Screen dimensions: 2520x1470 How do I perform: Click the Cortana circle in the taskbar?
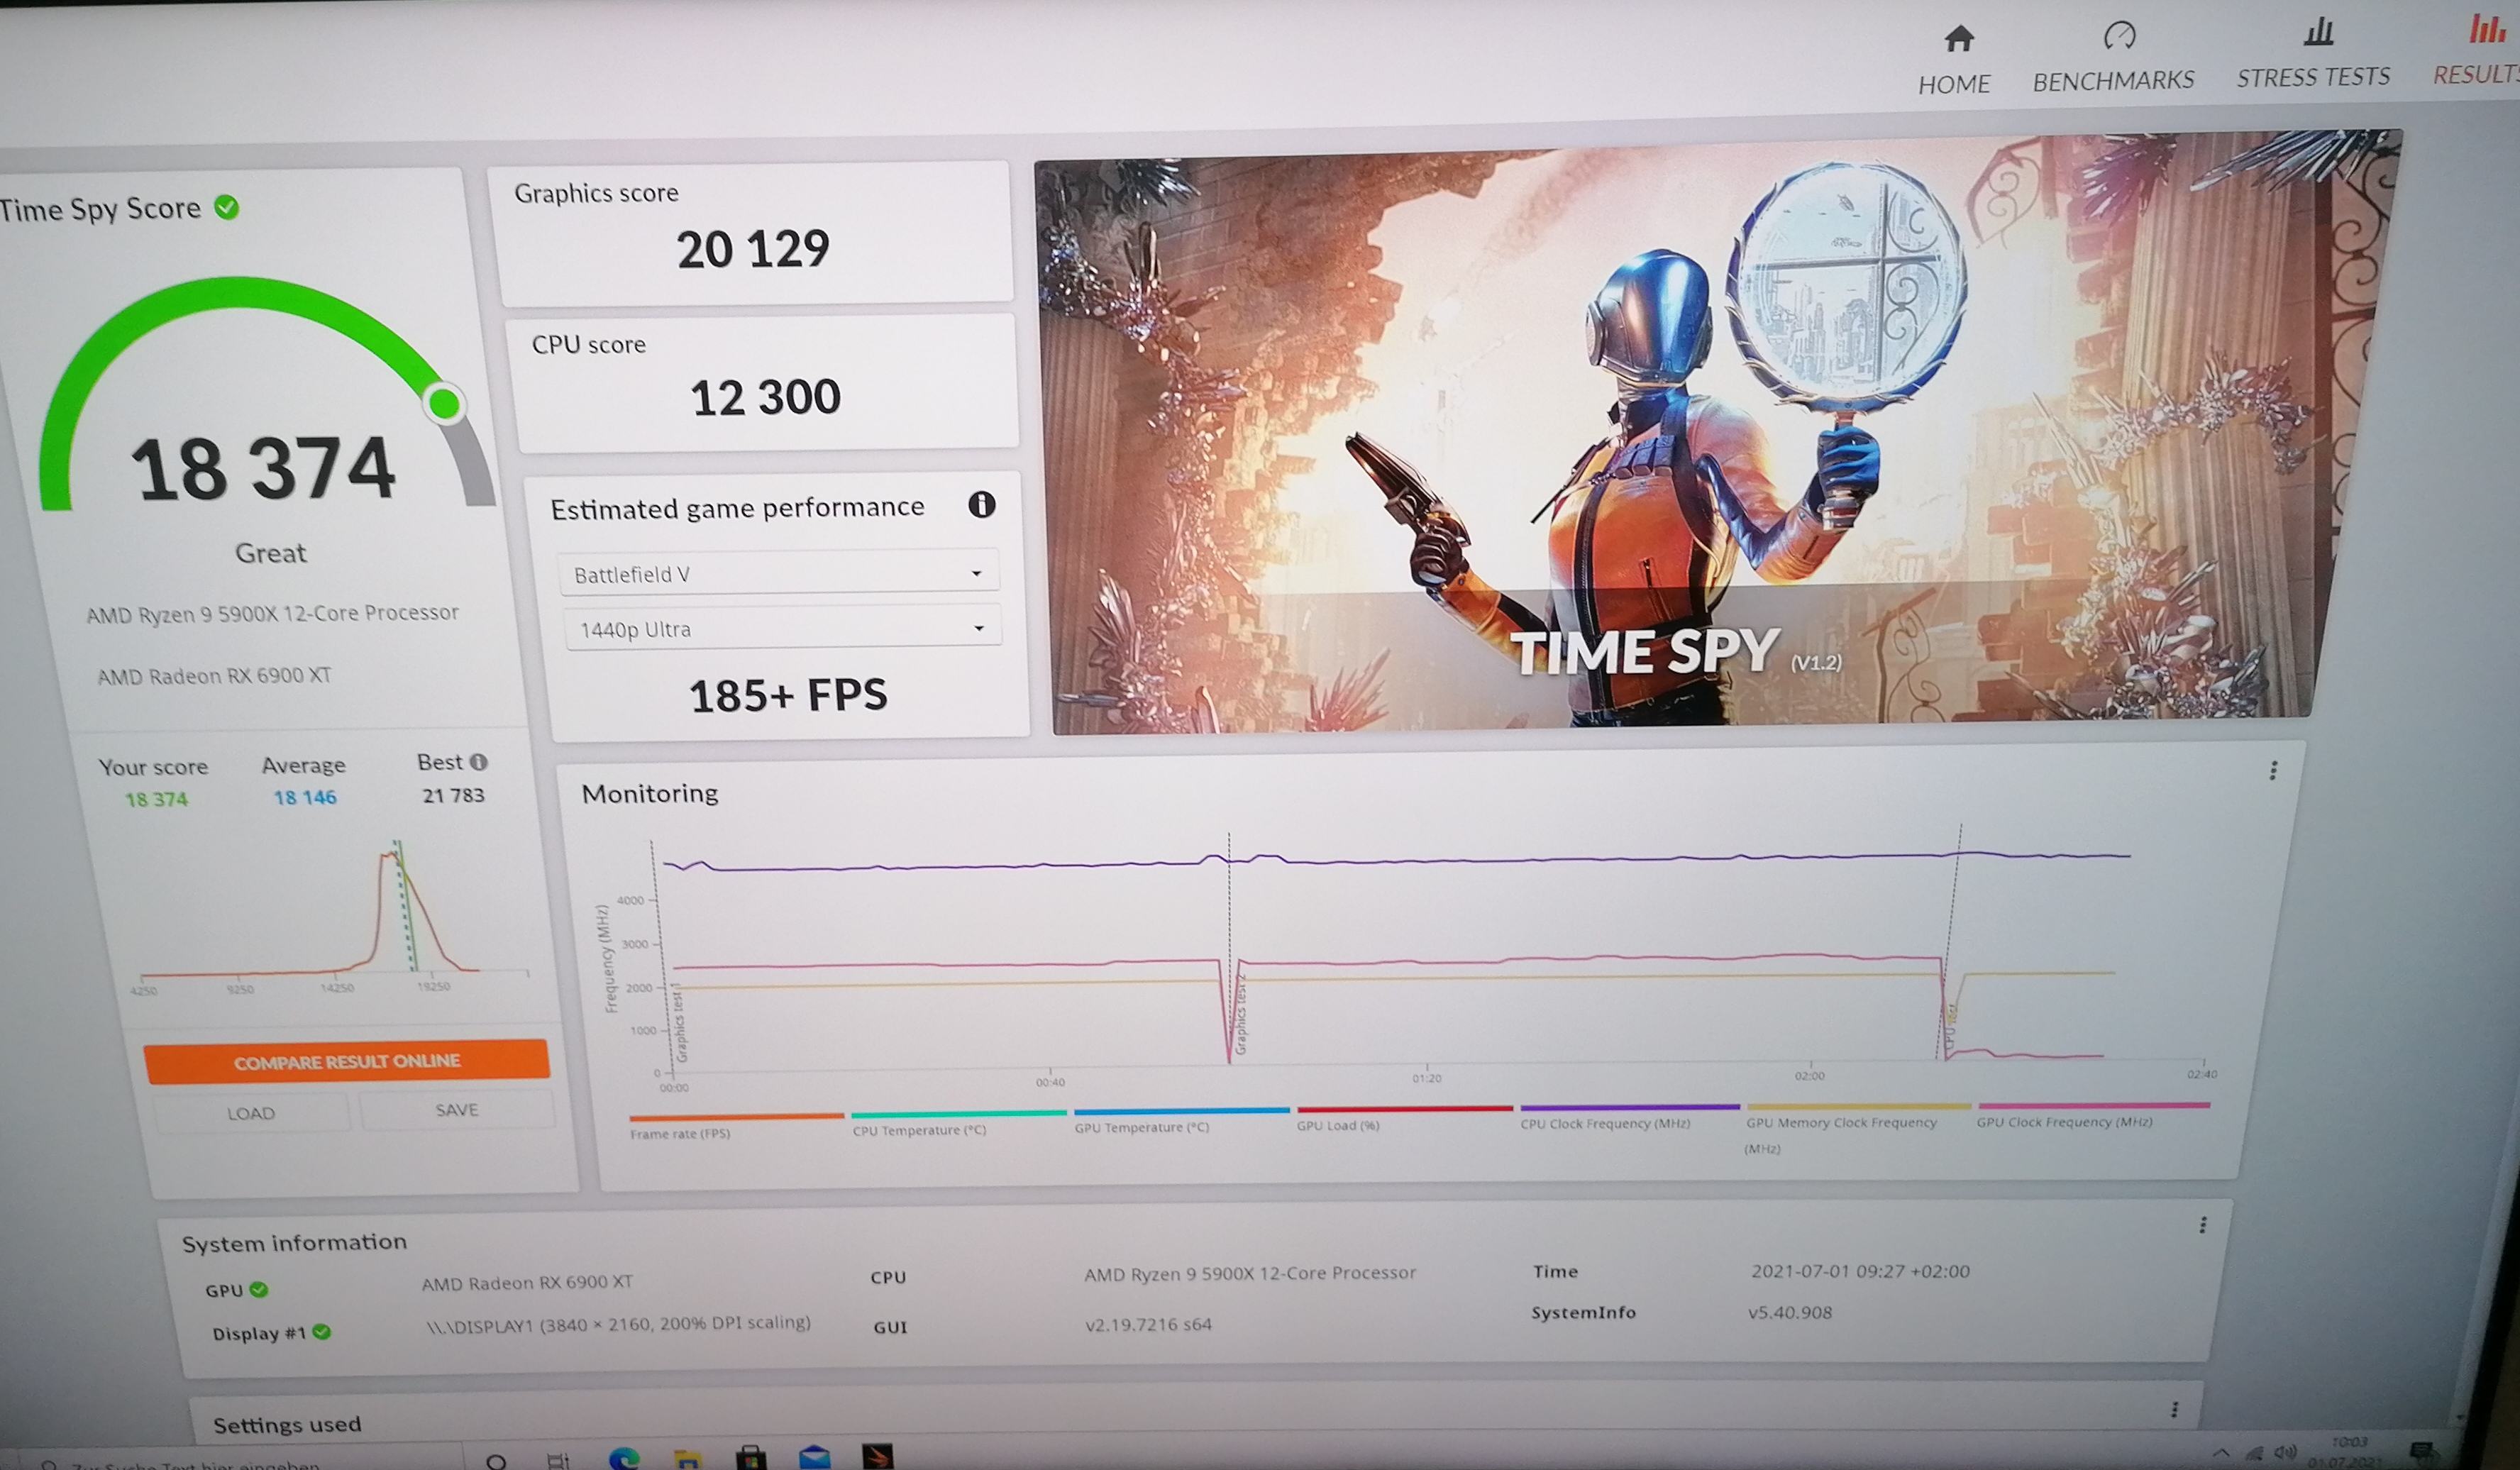coord(495,1461)
